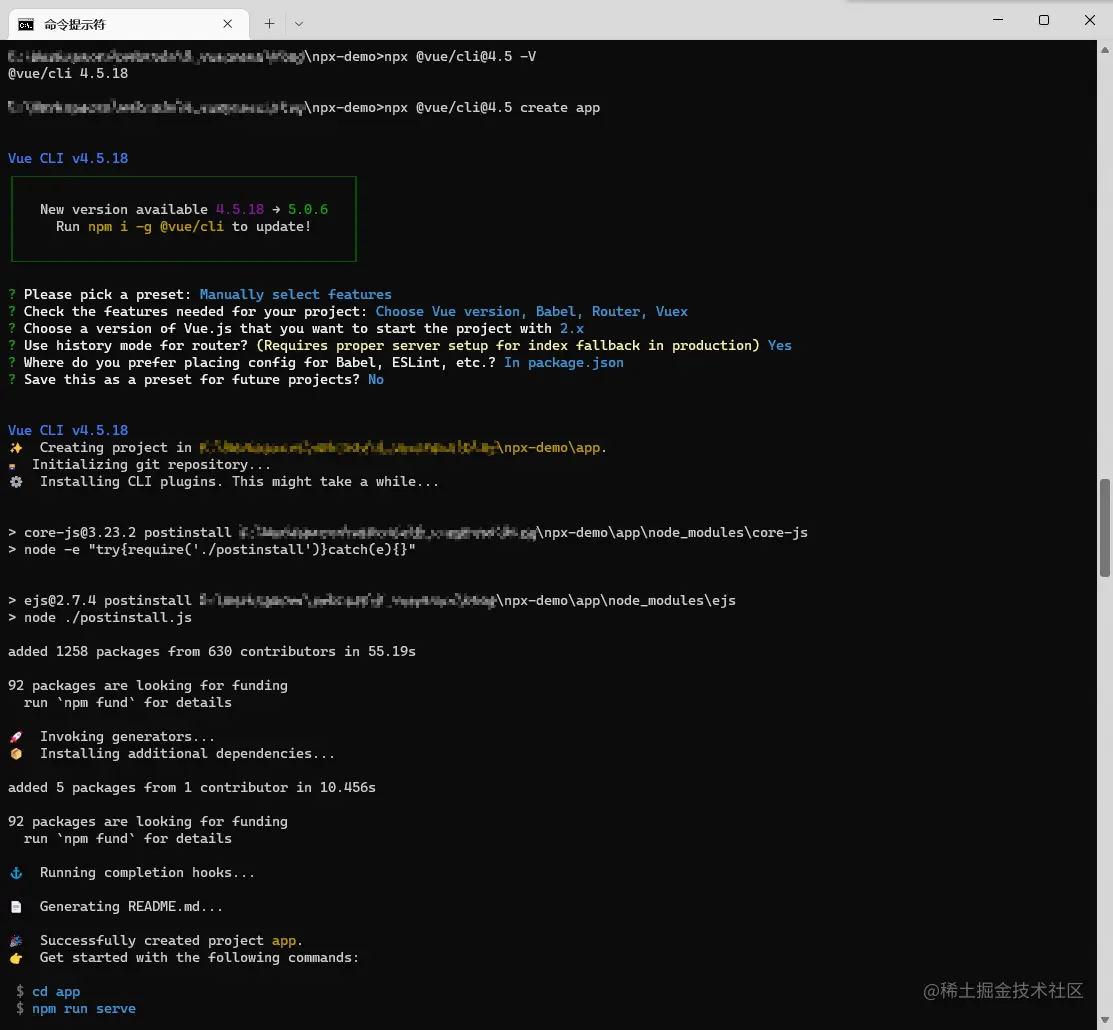Select the 命令提示符 terminal tab

(128, 24)
